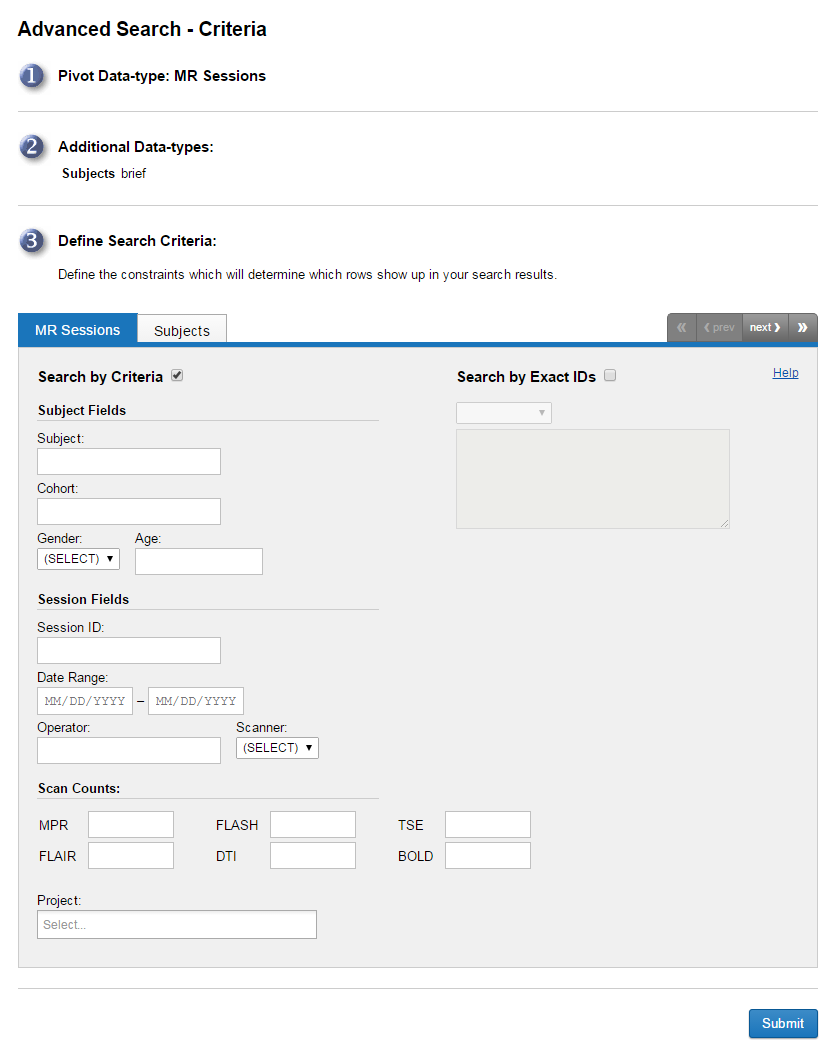
Task: Open the dropdown above the Exact IDs box
Action: [503, 412]
